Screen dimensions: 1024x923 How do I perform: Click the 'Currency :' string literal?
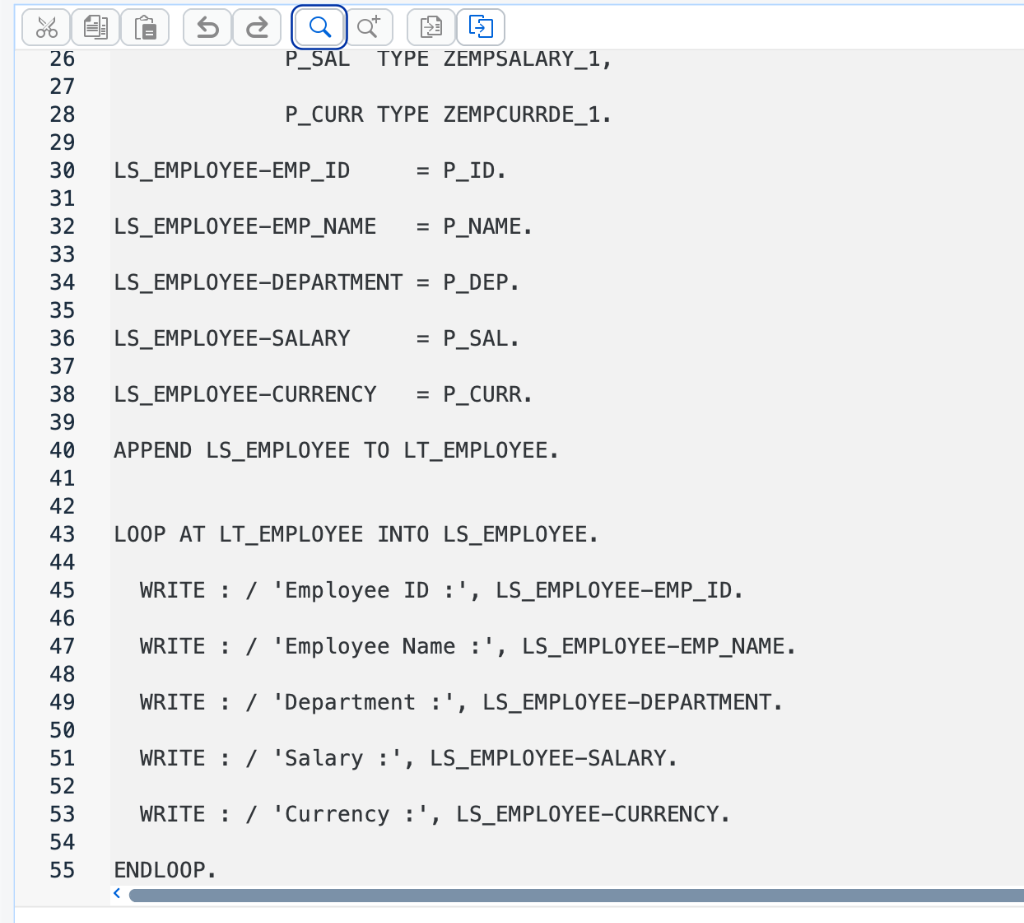coord(350,815)
